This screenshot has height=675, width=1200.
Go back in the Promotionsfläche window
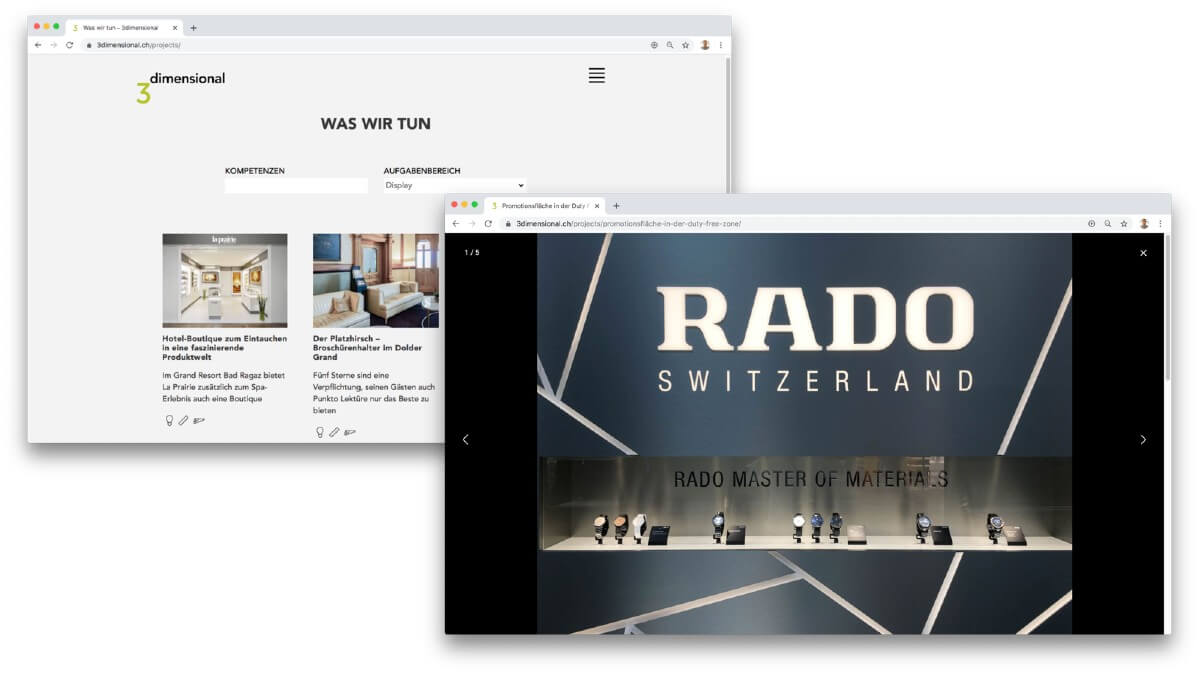(456, 223)
